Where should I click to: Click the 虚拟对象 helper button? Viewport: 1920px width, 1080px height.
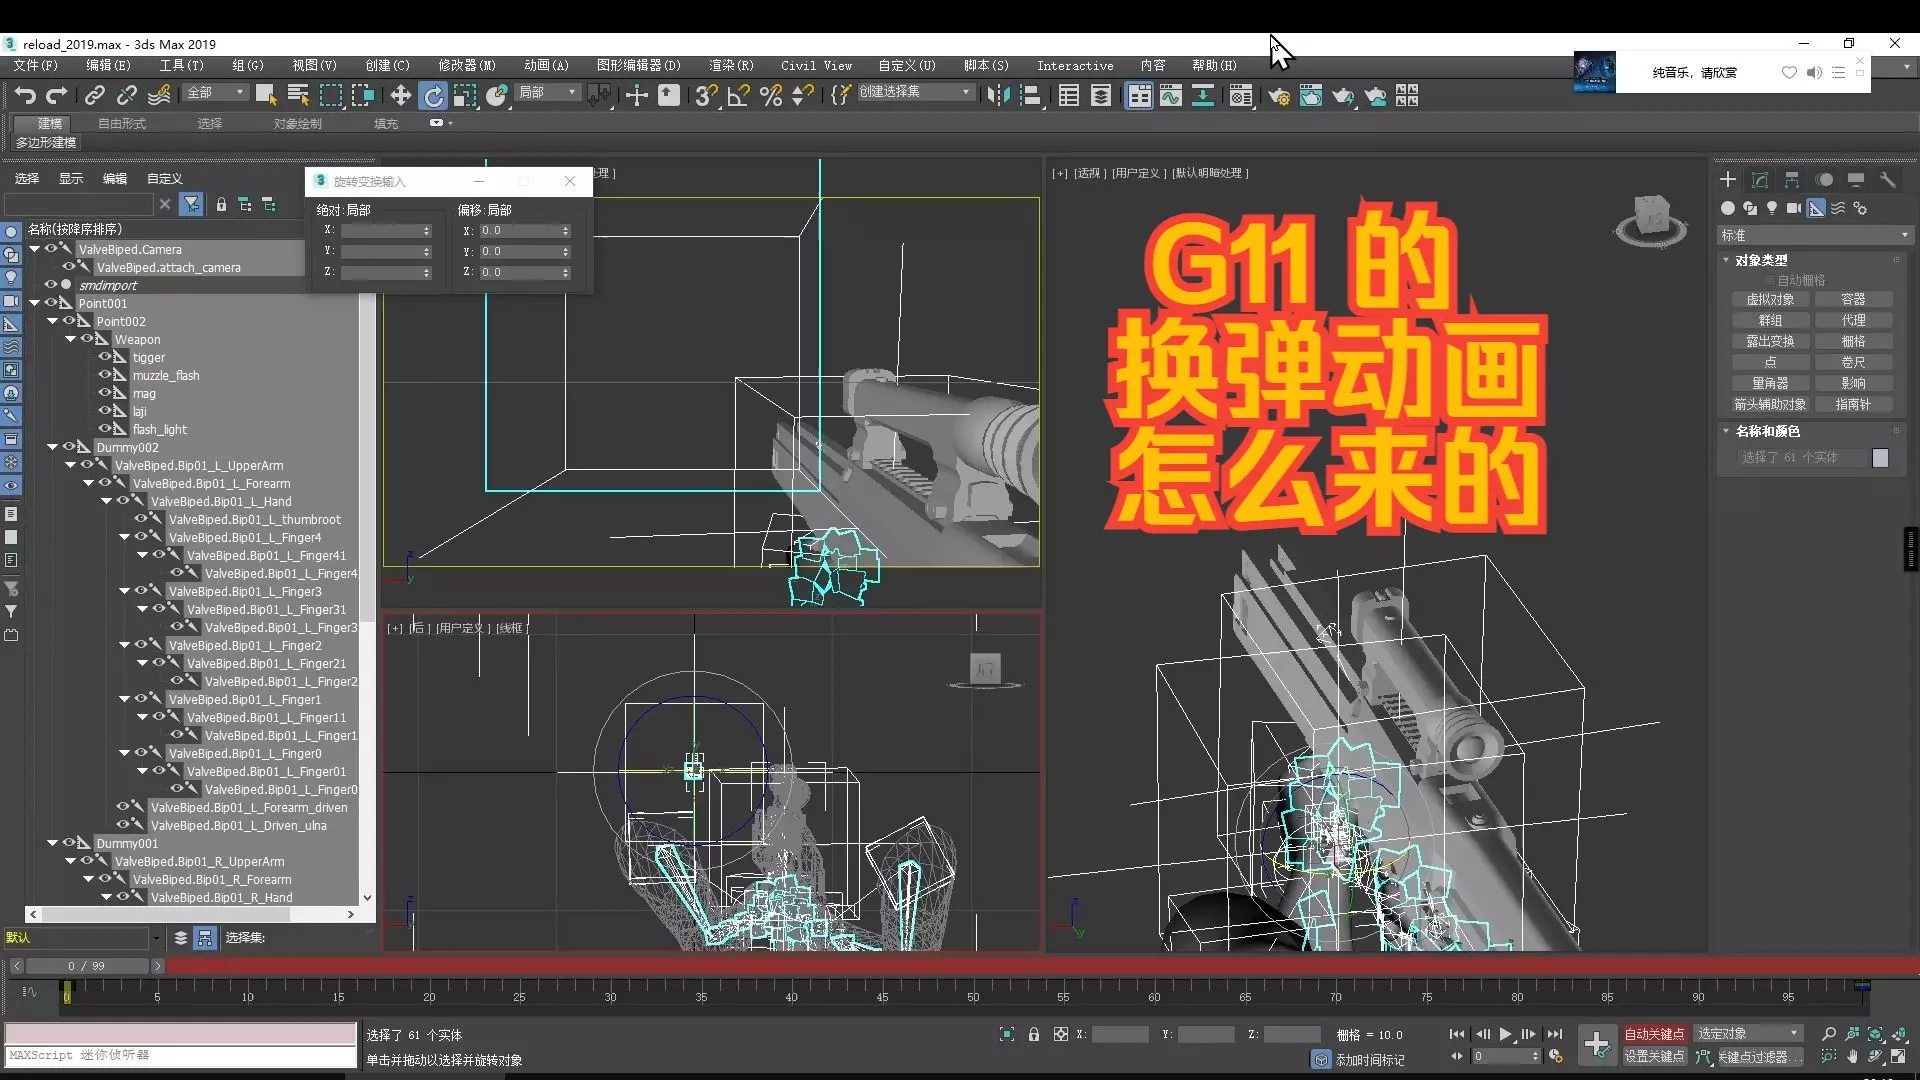click(x=1770, y=299)
